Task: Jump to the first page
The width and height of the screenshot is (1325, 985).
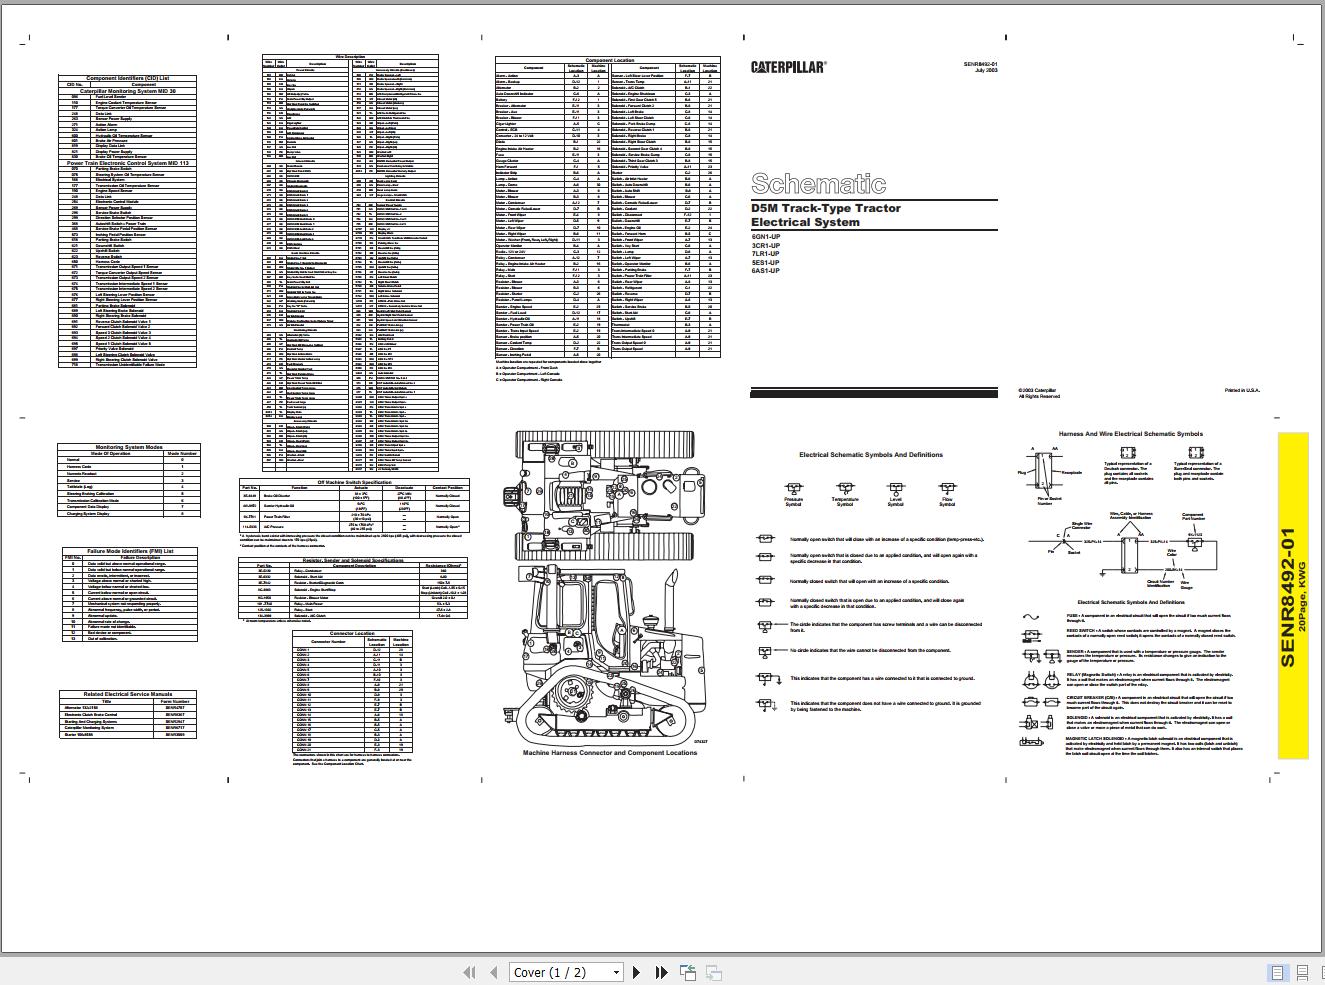Action: point(468,971)
